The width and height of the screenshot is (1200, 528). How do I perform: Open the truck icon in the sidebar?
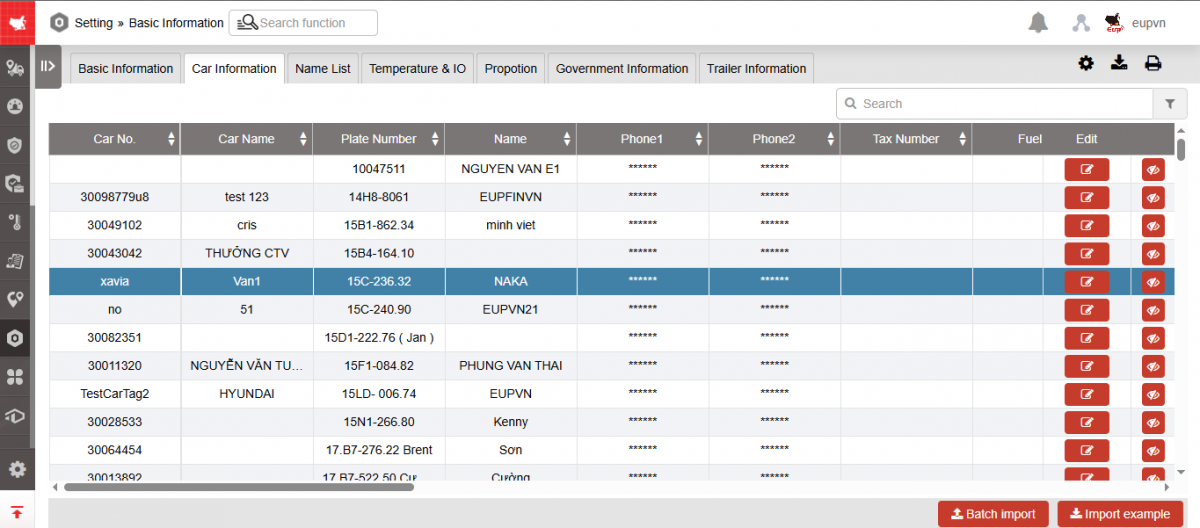click(x=15, y=68)
